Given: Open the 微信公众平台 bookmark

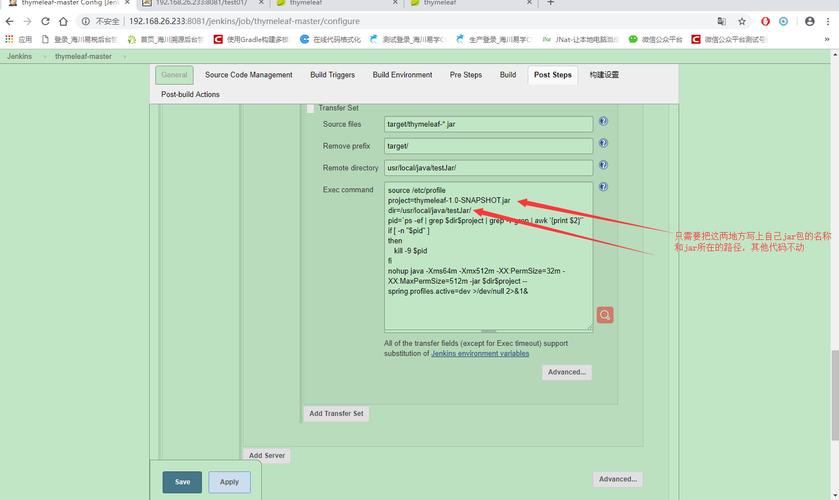Looking at the screenshot, I should tap(655, 40).
